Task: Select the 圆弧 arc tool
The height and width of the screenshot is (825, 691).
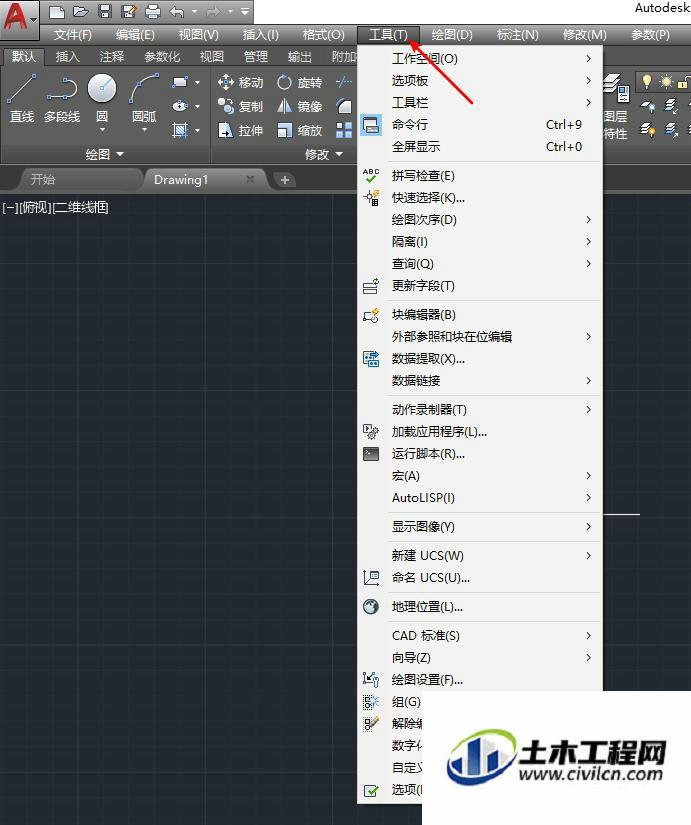Action: [x=144, y=100]
